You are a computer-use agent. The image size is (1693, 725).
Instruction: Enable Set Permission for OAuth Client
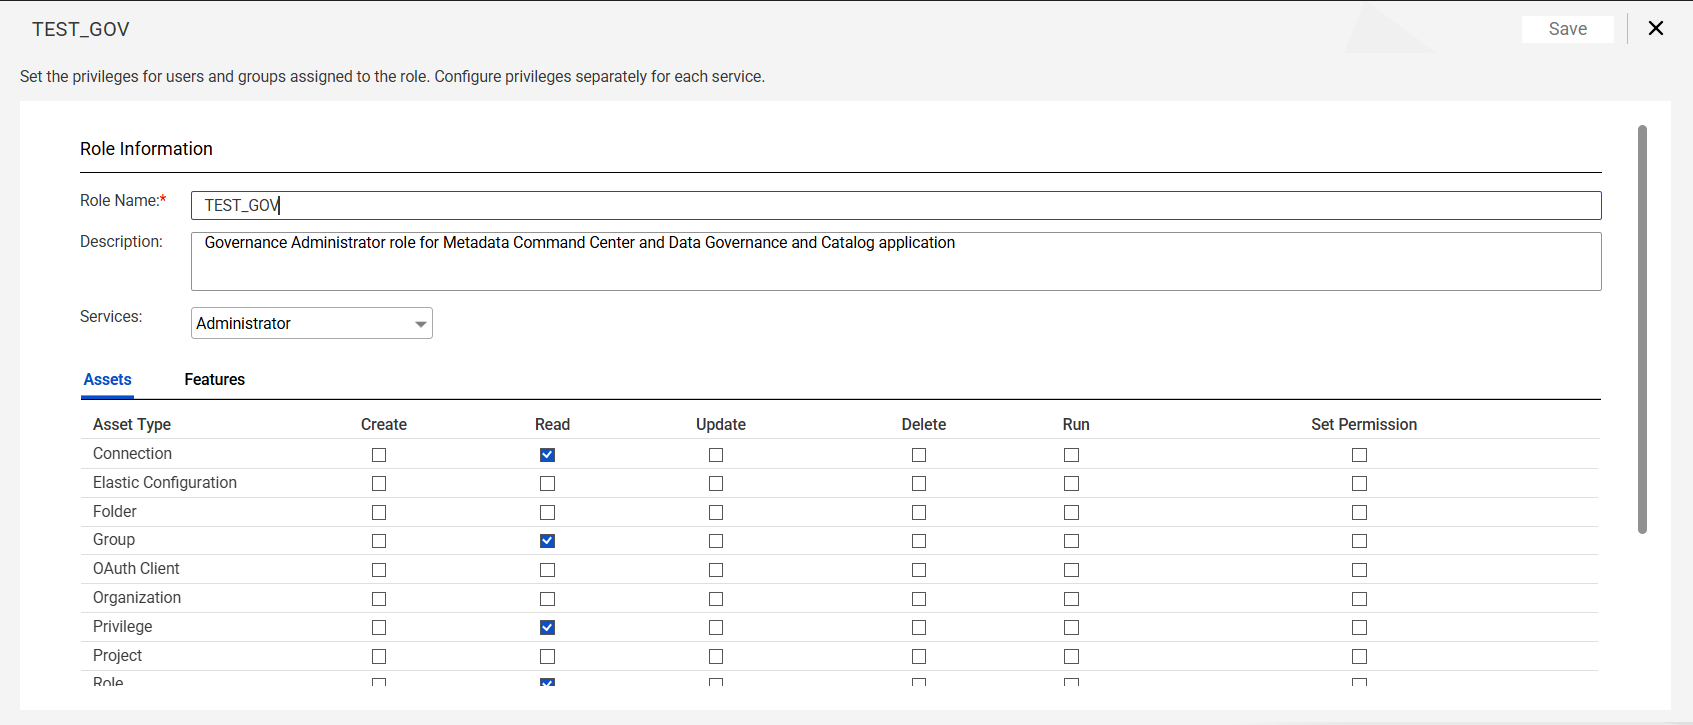[x=1360, y=570]
